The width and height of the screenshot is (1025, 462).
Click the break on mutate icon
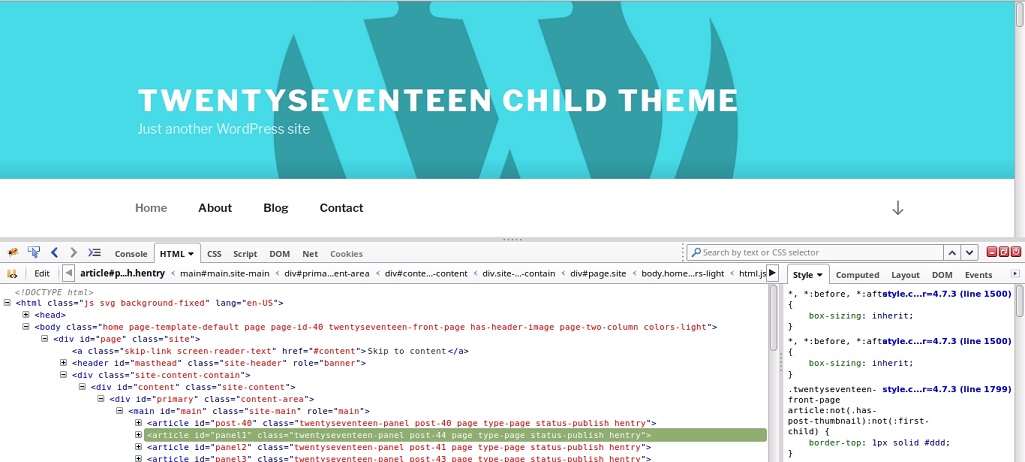(13, 273)
